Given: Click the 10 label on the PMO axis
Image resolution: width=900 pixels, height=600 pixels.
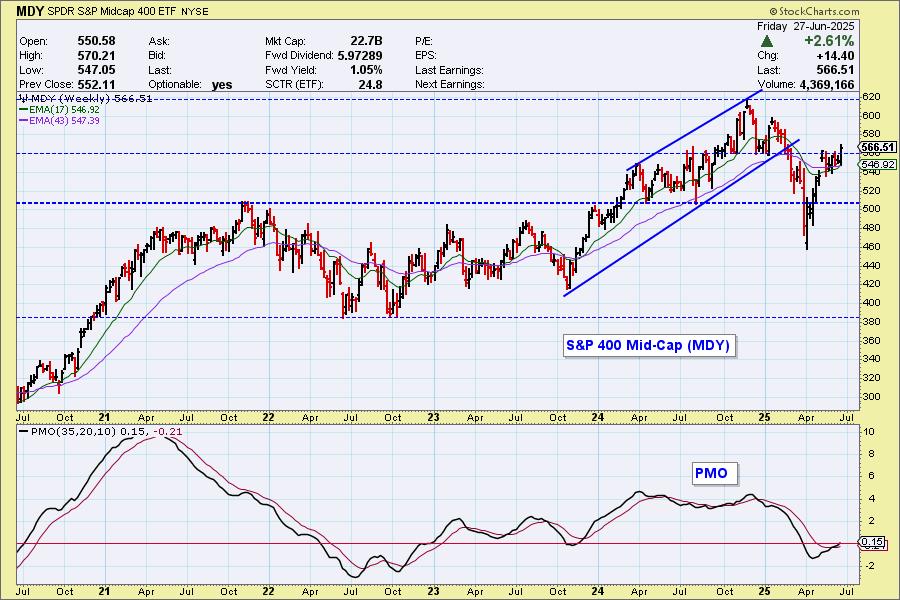Looking at the screenshot, I should [x=869, y=432].
